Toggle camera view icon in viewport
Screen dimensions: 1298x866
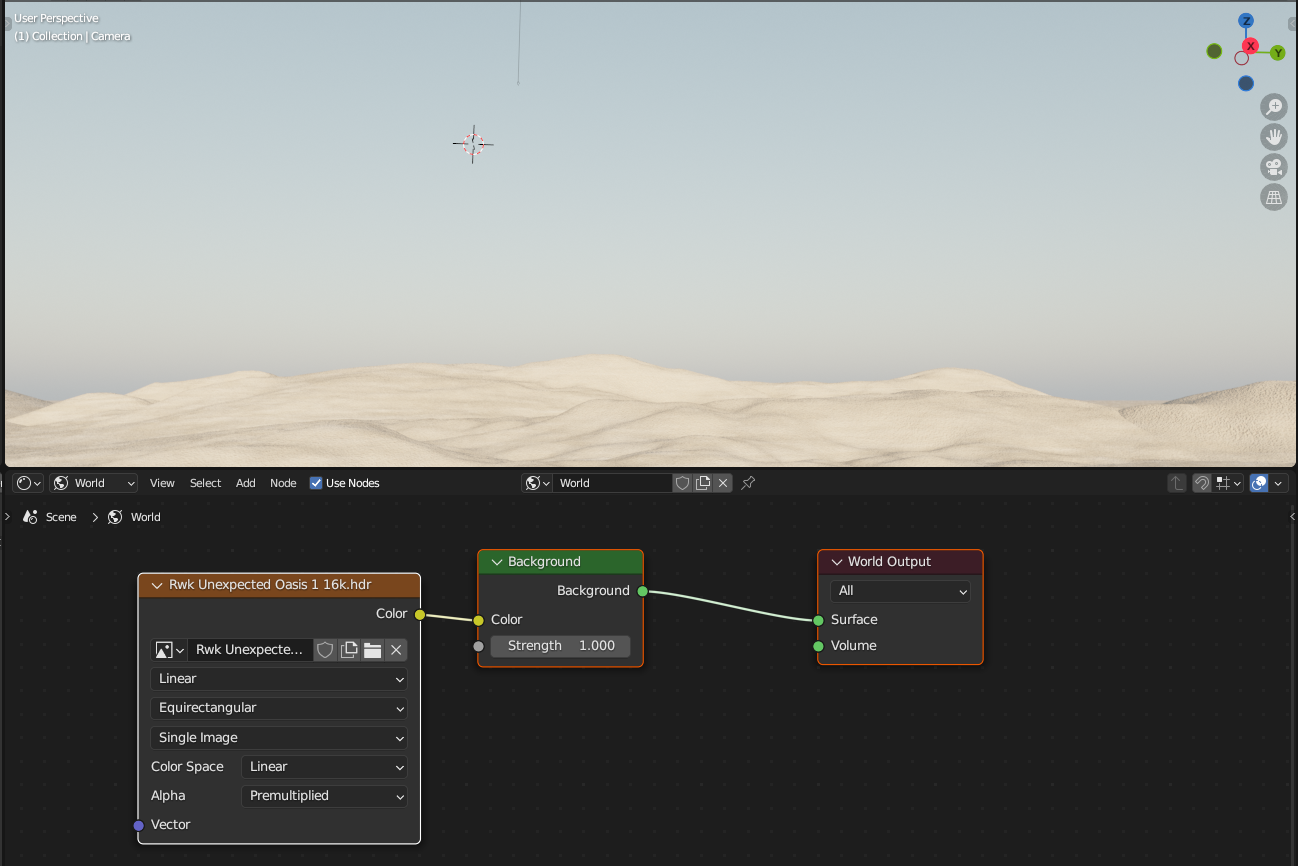point(1273,167)
